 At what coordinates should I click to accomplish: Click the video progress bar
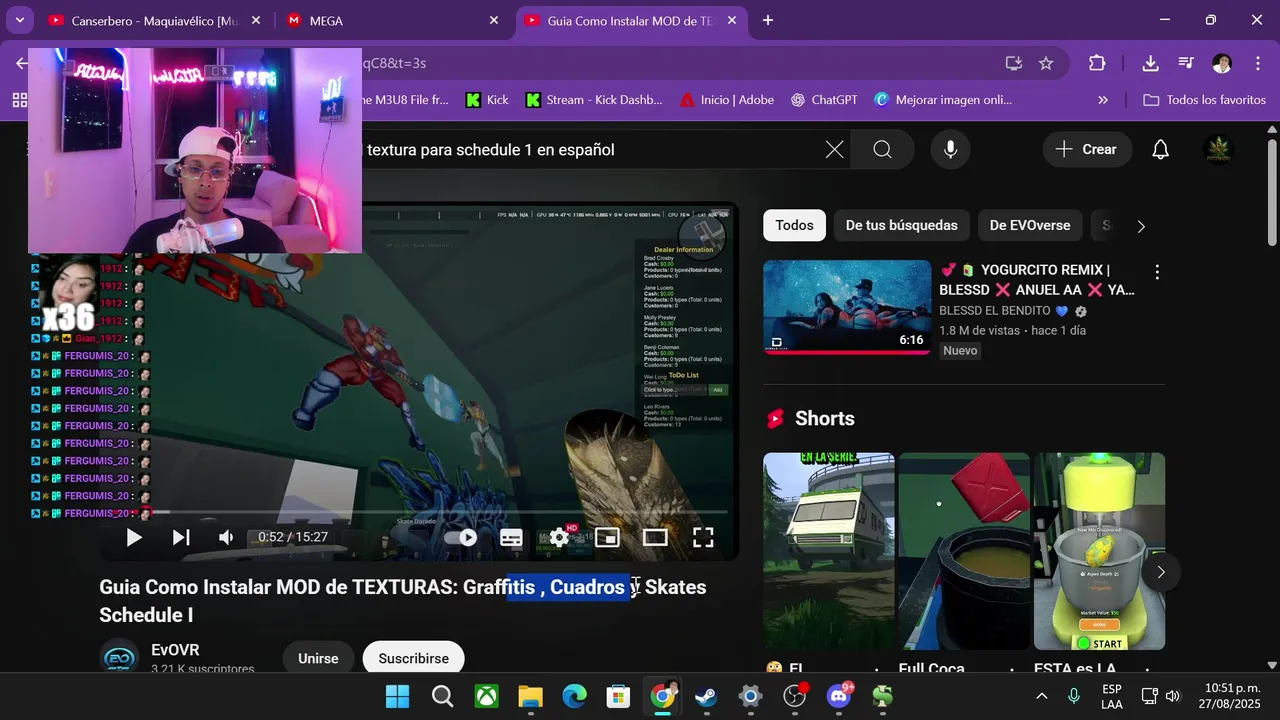click(x=420, y=512)
